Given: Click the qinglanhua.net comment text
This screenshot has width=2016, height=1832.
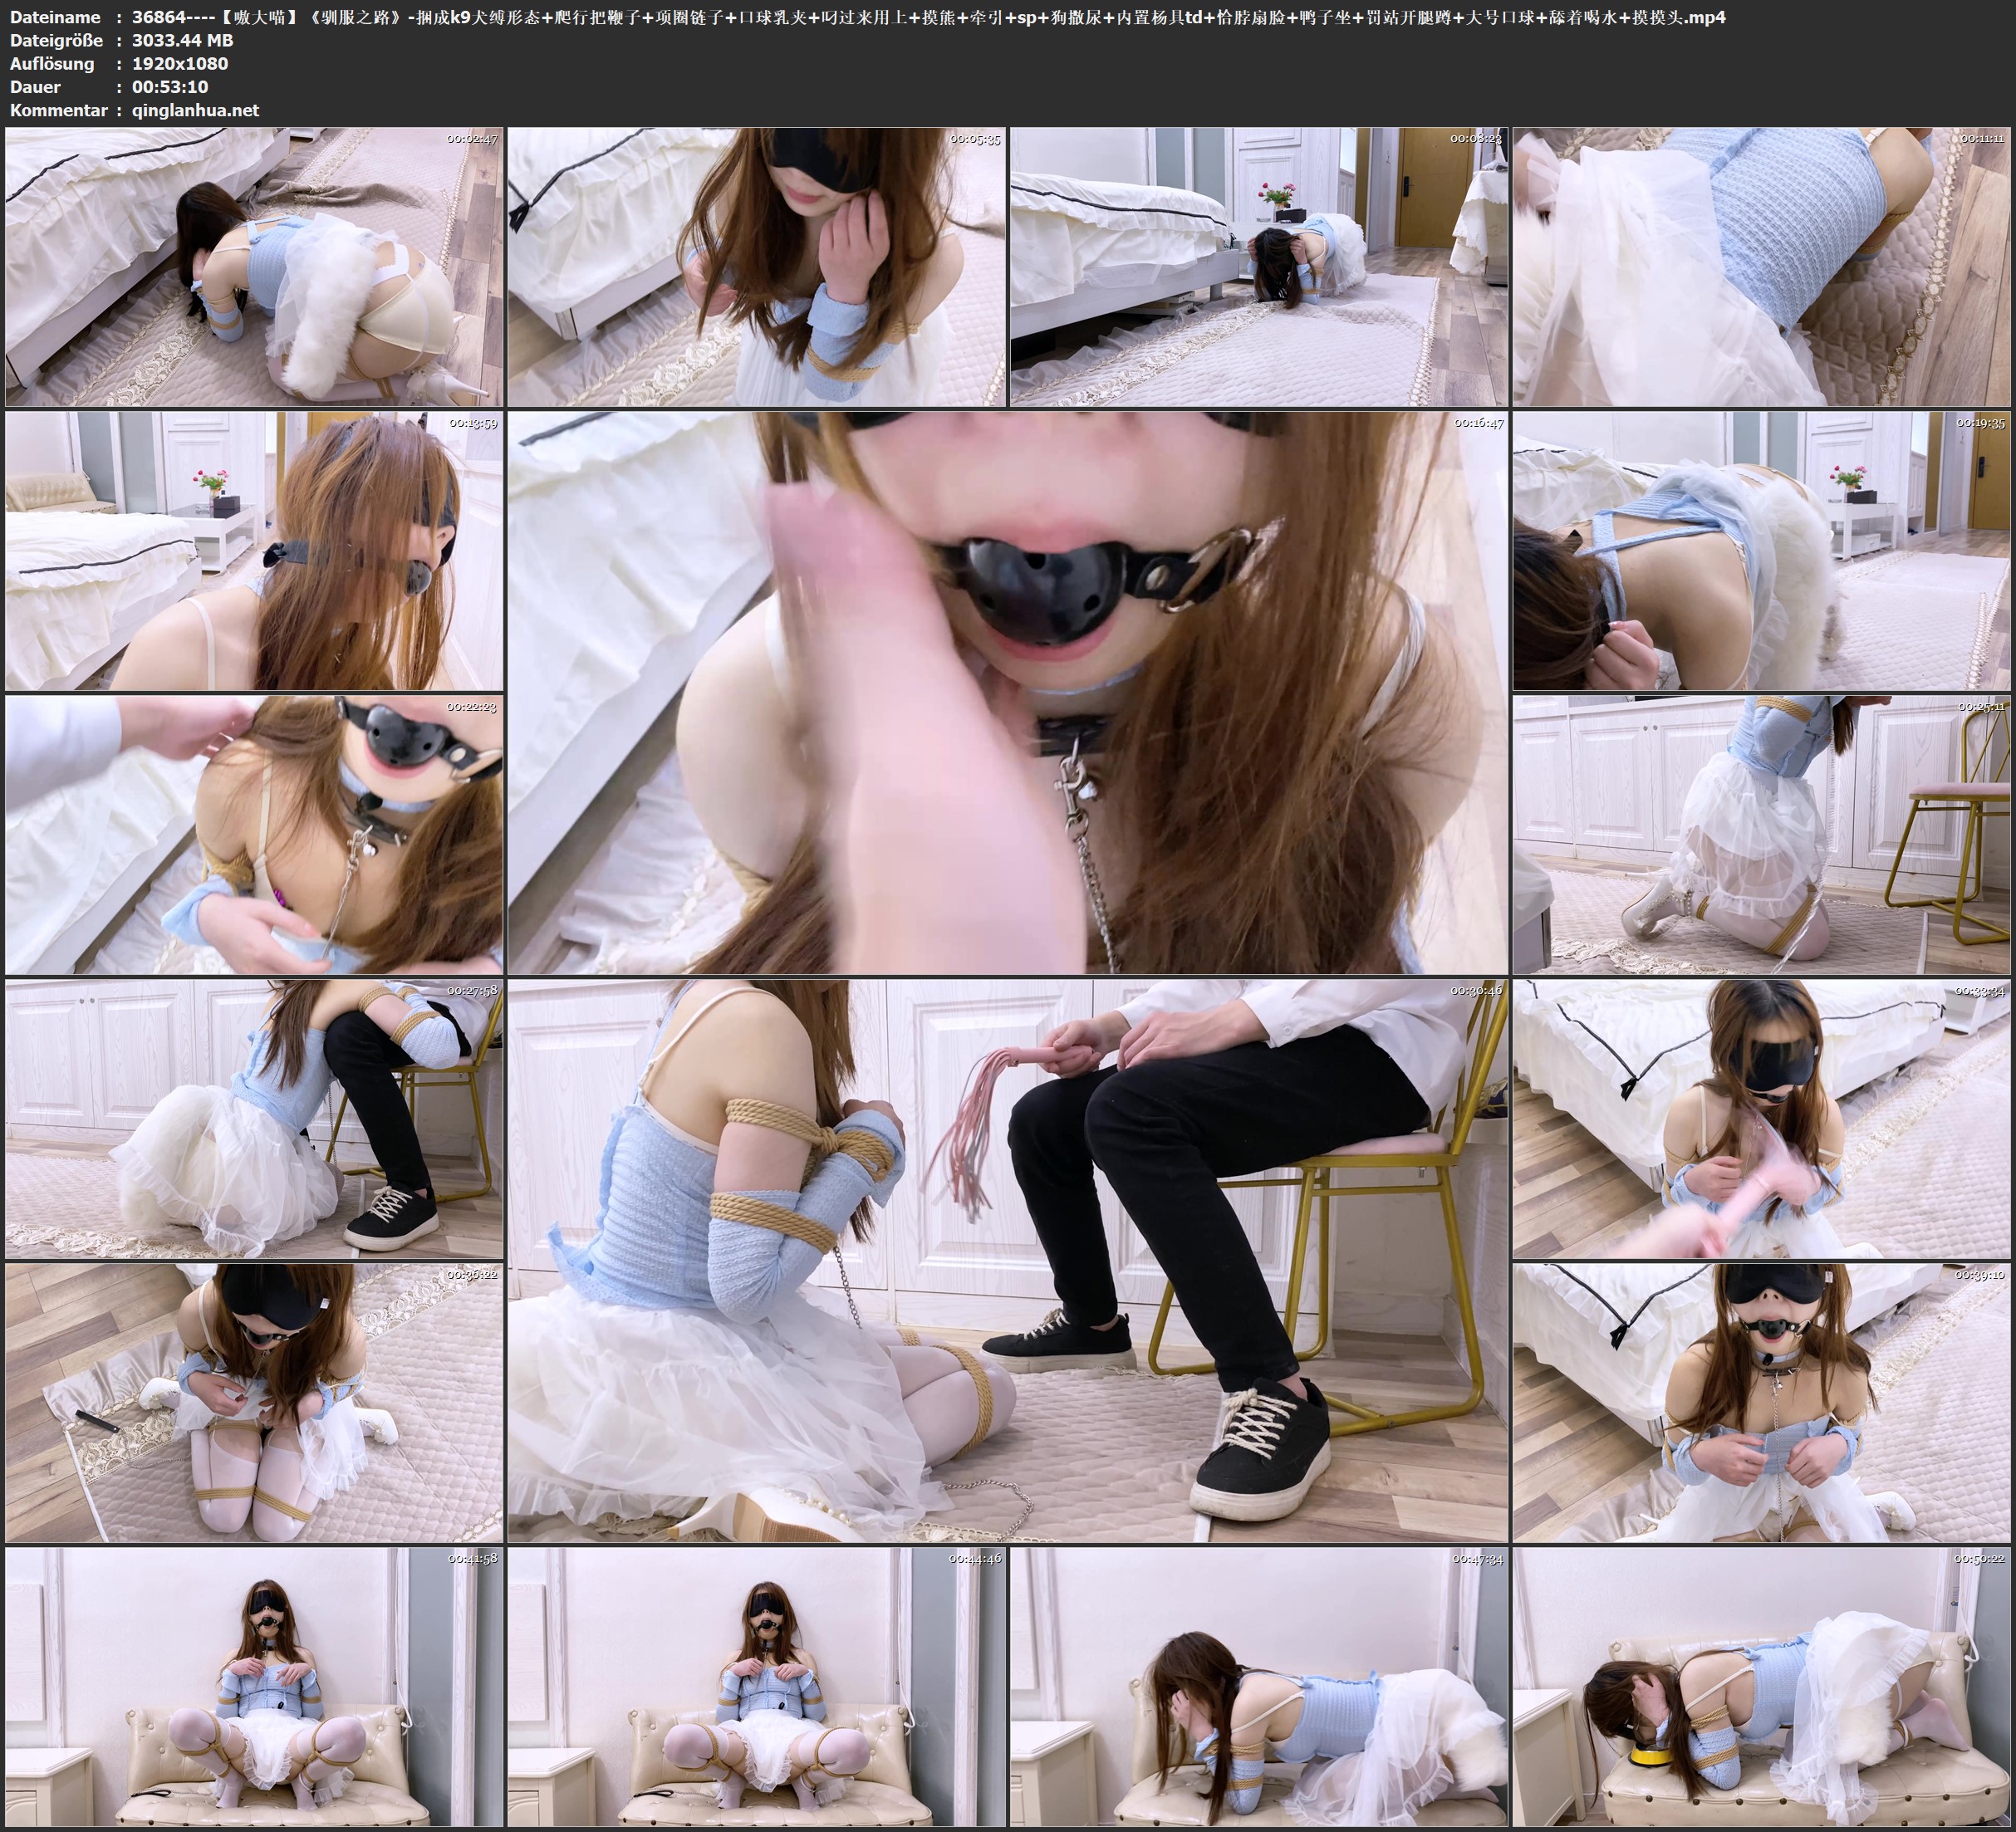Looking at the screenshot, I should click(195, 110).
